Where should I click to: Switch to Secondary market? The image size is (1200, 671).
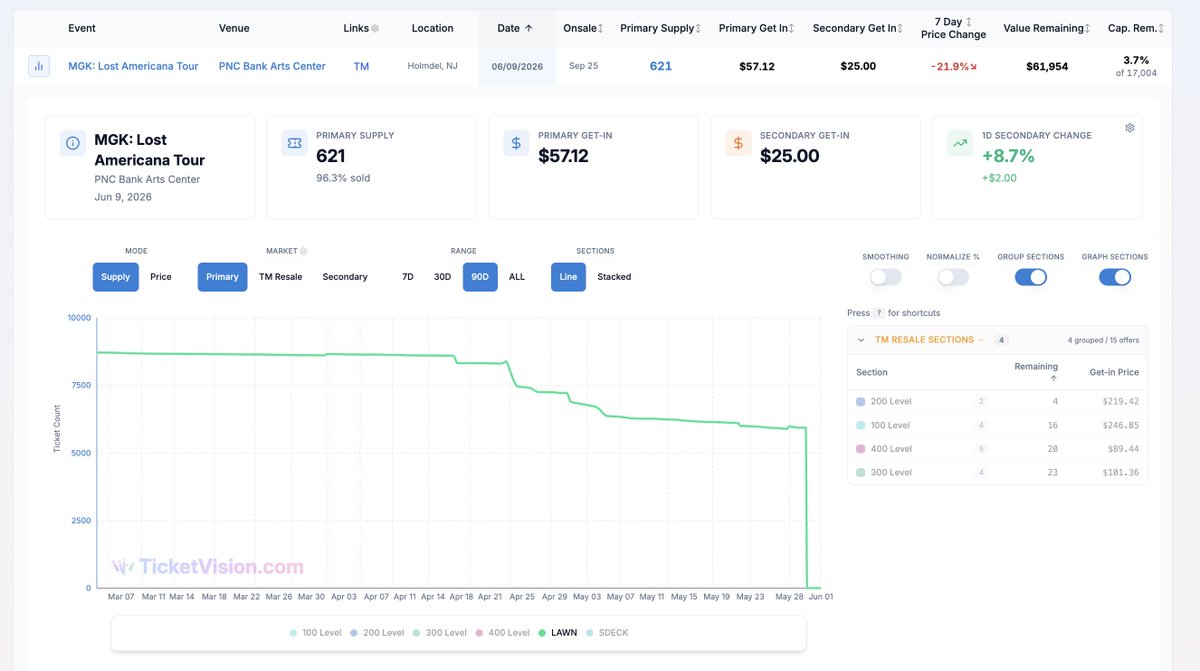tap(345, 277)
